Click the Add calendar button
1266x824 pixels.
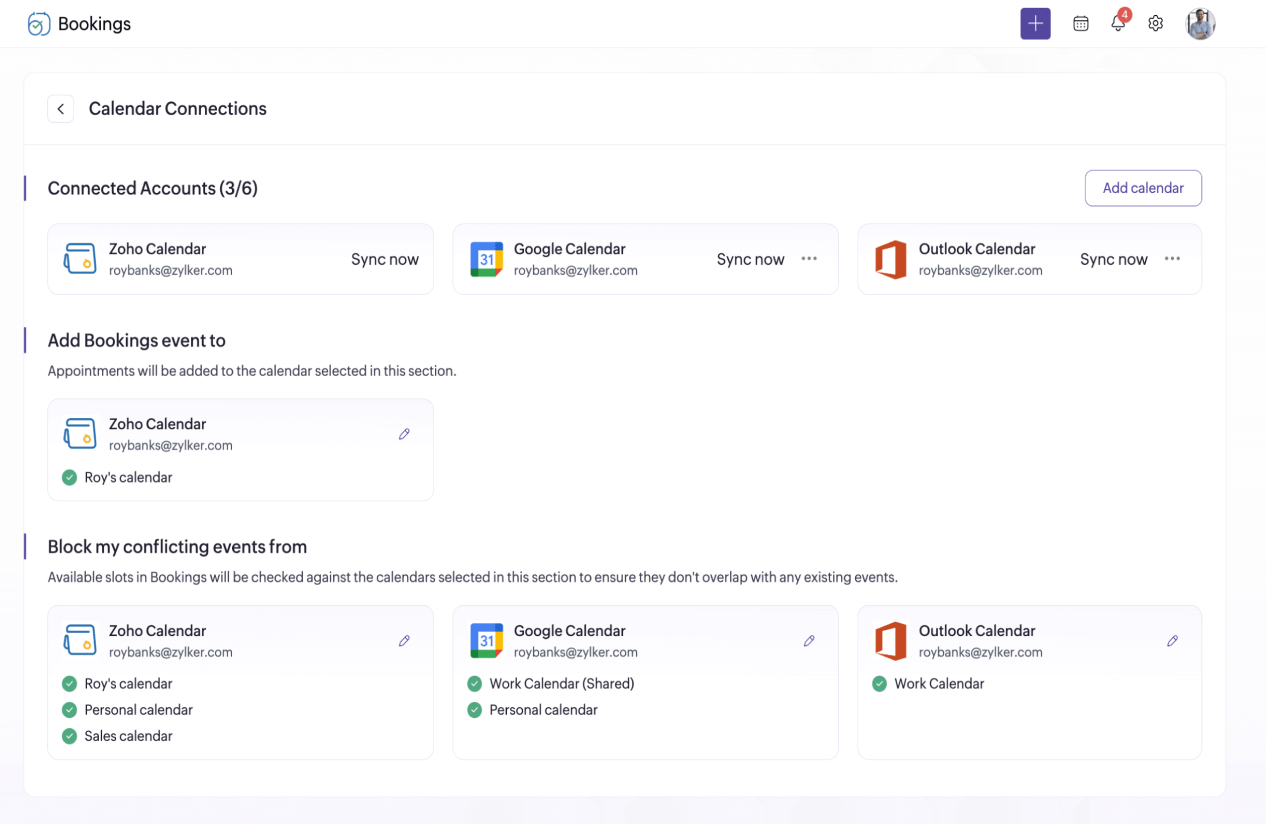[1142, 188]
